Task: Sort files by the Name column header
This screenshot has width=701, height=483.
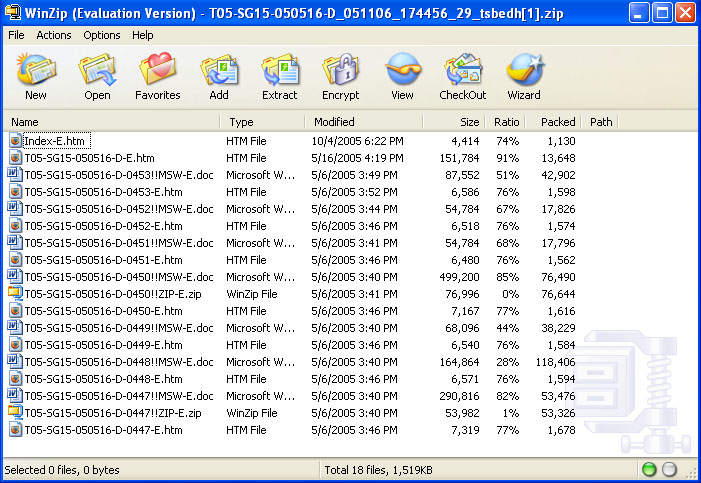Action: (x=112, y=122)
